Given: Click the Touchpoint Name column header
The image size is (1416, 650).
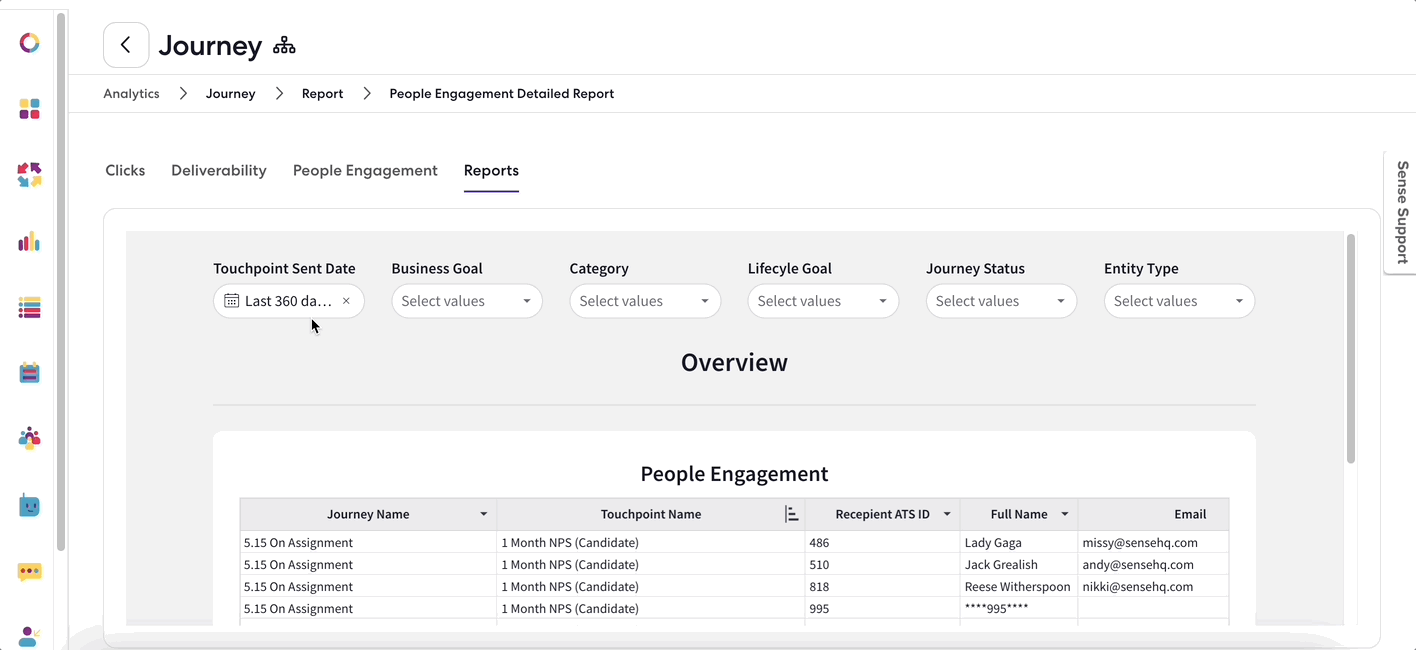Looking at the screenshot, I should click(x=651, y=514).
